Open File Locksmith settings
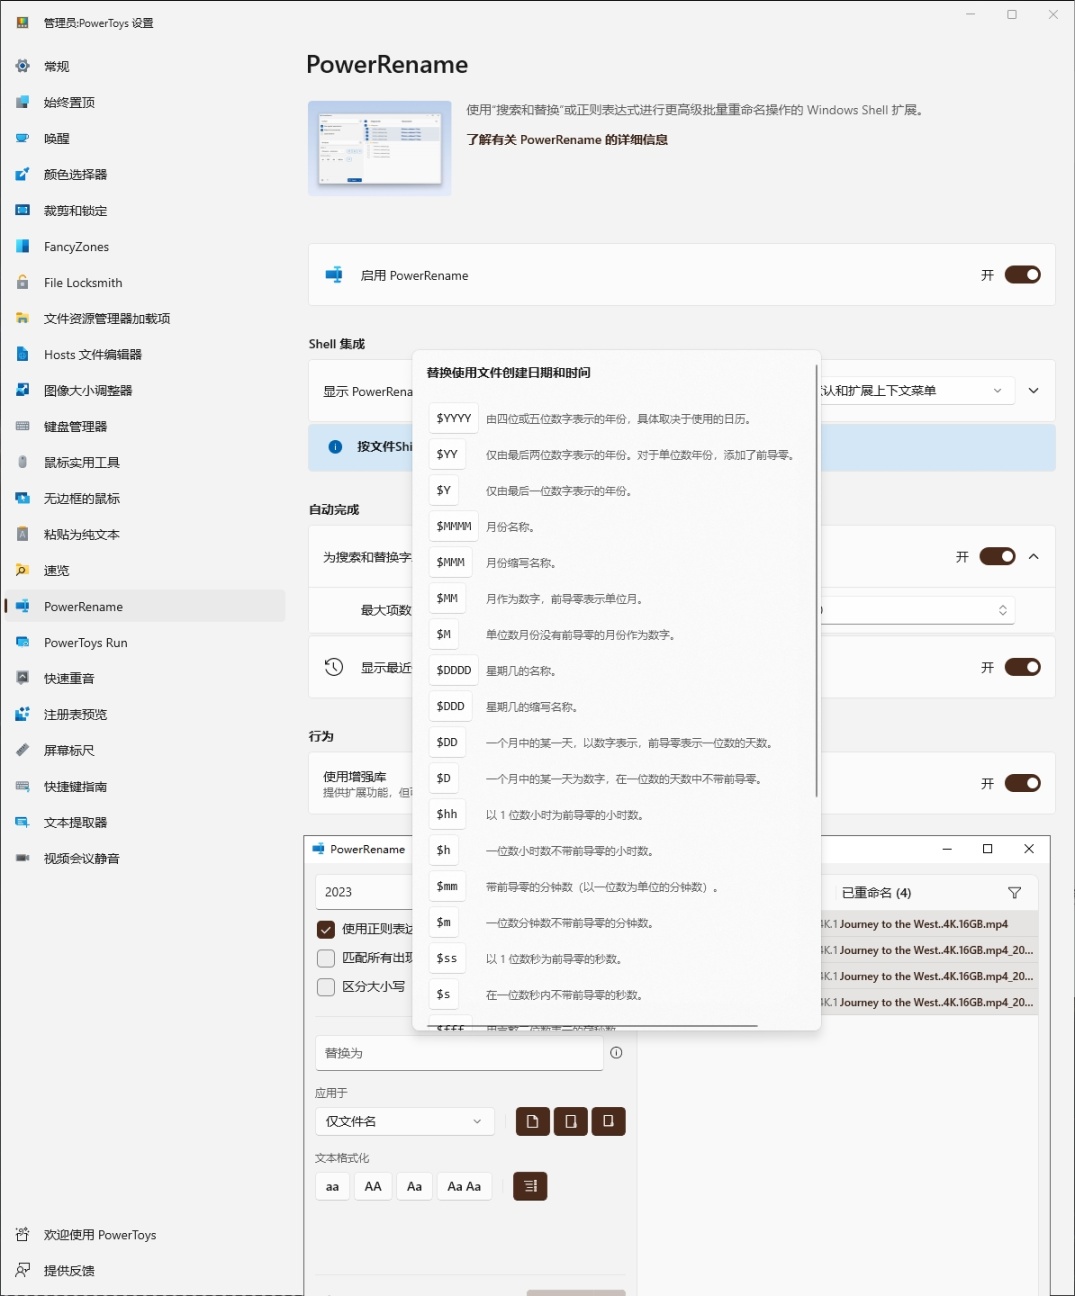 144,282
